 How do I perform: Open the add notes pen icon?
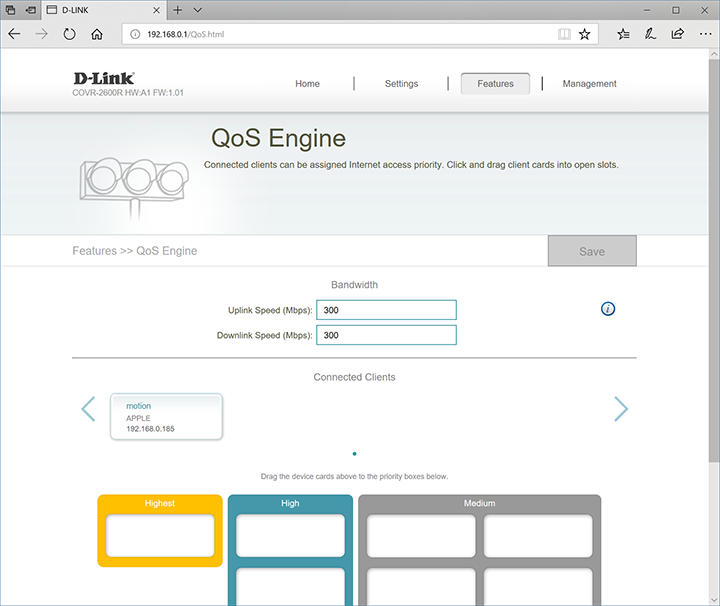tap(651, 34)
